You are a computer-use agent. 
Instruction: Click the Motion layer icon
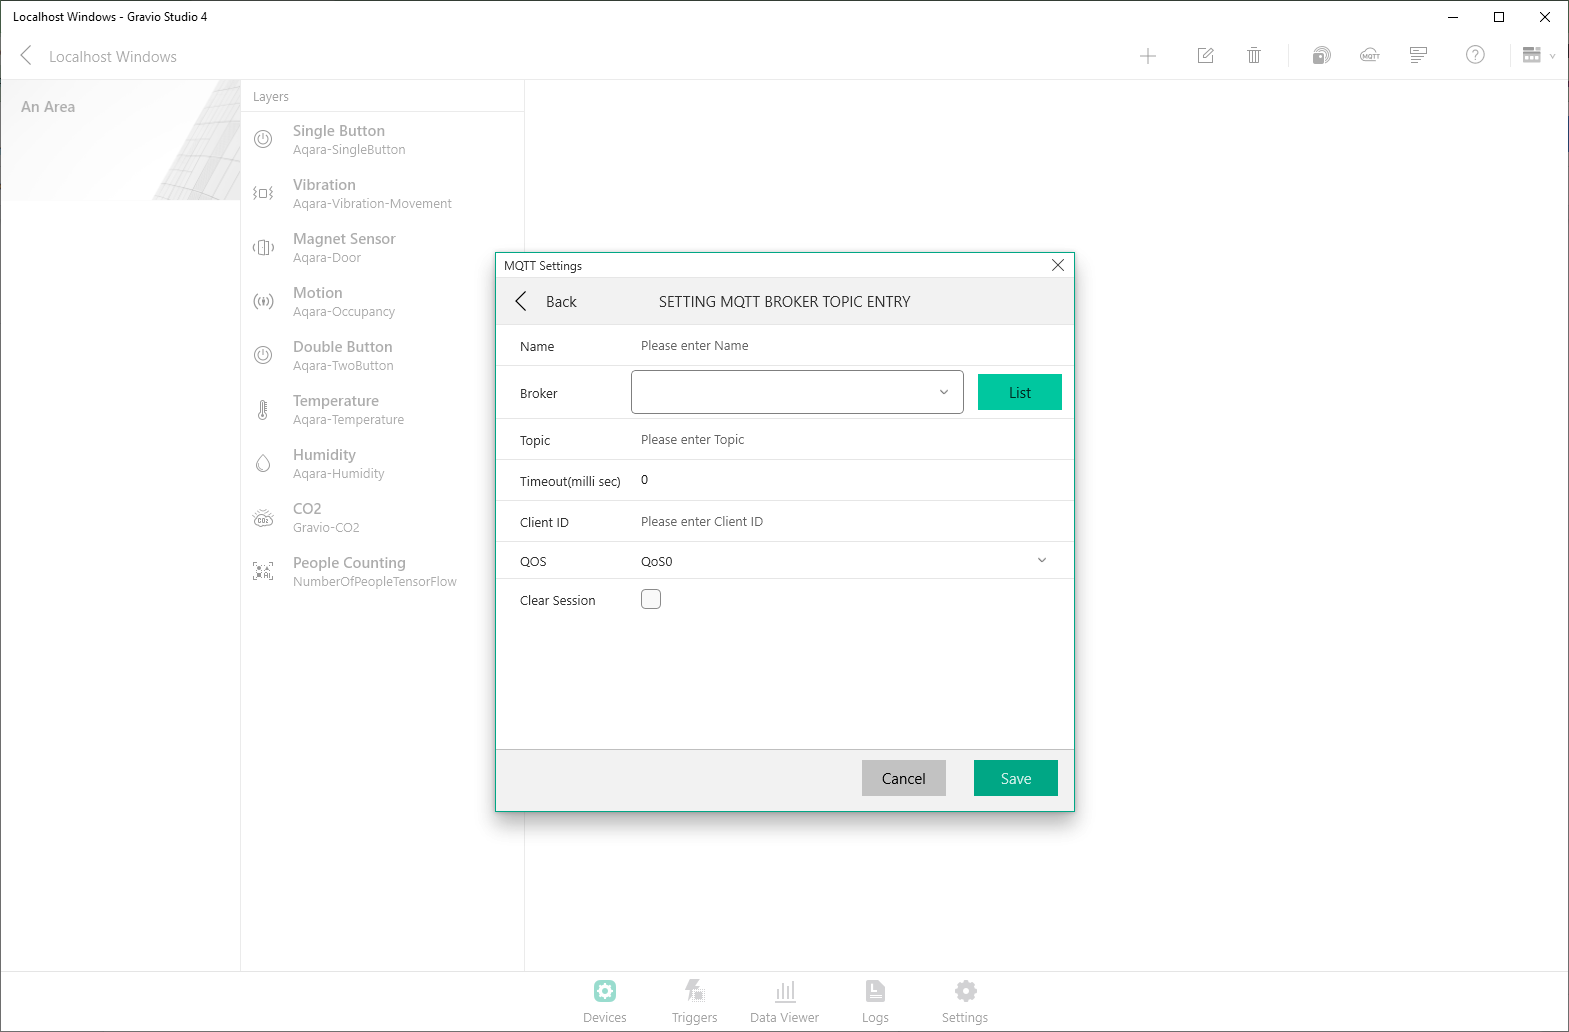[263, 301]
